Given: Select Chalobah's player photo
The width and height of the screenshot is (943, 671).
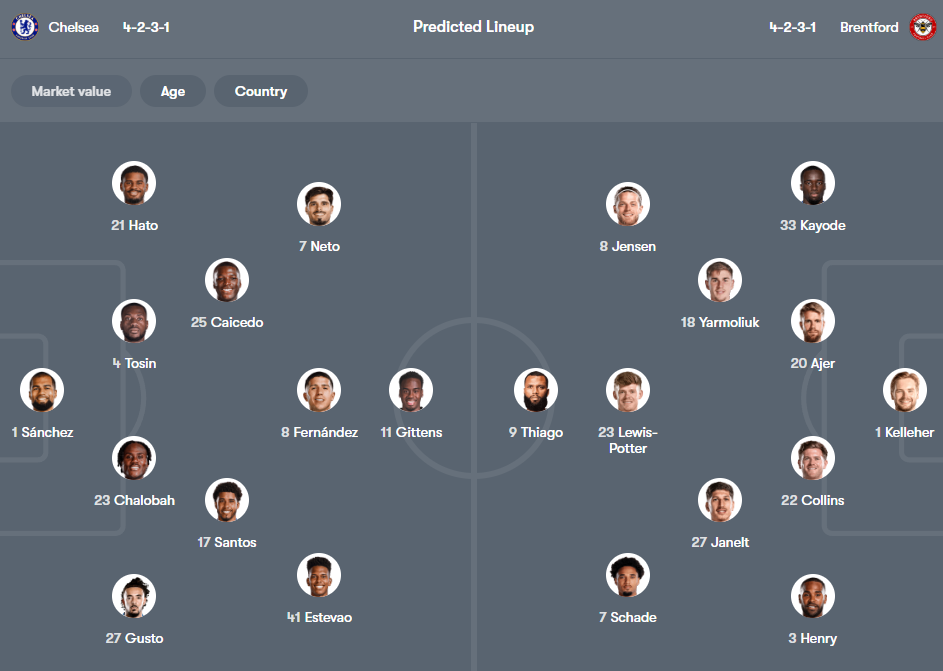Looking at the screenshot, I should point(134,458).
